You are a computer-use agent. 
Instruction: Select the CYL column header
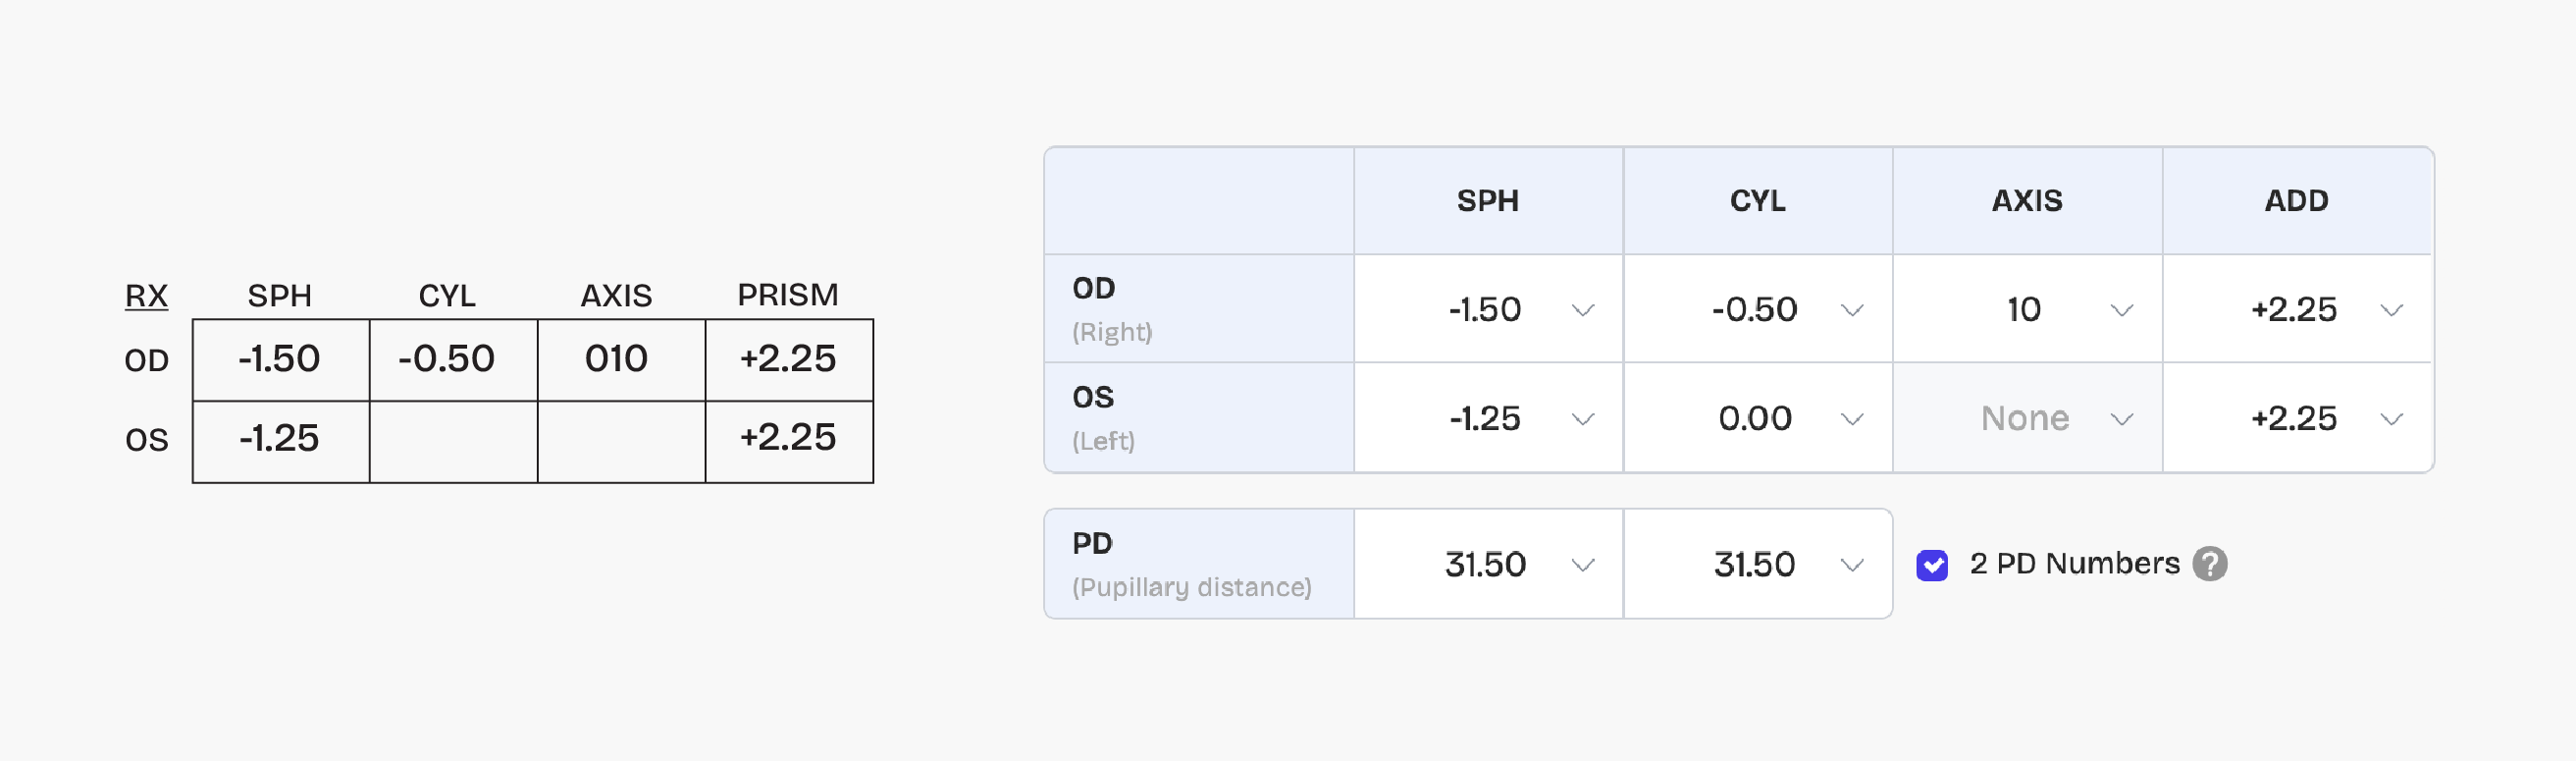tap(1758, 200)
